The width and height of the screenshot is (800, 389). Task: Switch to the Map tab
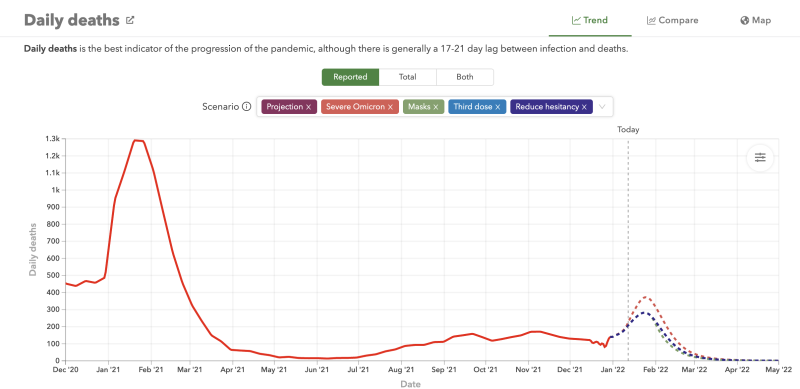[755, 20]
